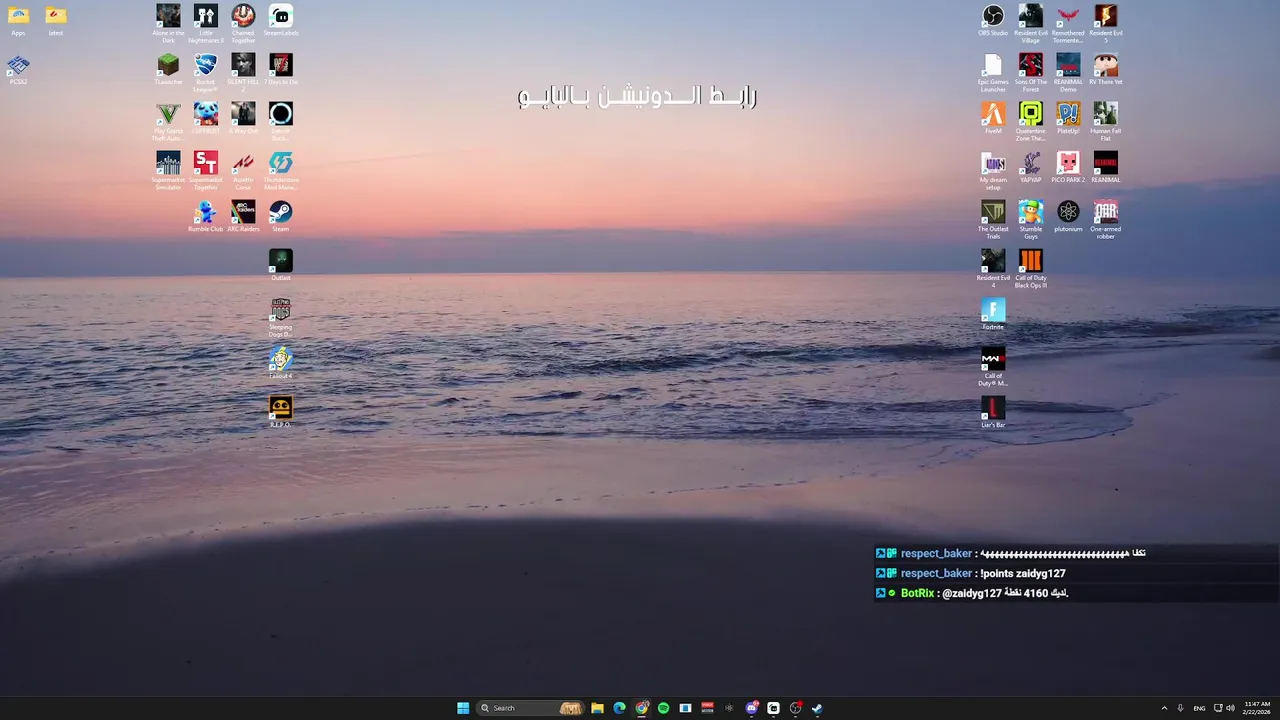Image resolution: width=1280 pixels, height=720 pixels.
Task: Open the Windows Start menu
Action: 463,708
